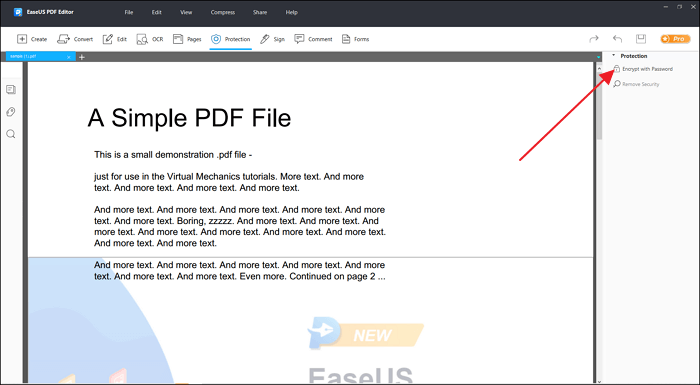The width and height of the screenshot is (700, 385).
Task: Collapse the Protection panel section
Action: point(613,55)
